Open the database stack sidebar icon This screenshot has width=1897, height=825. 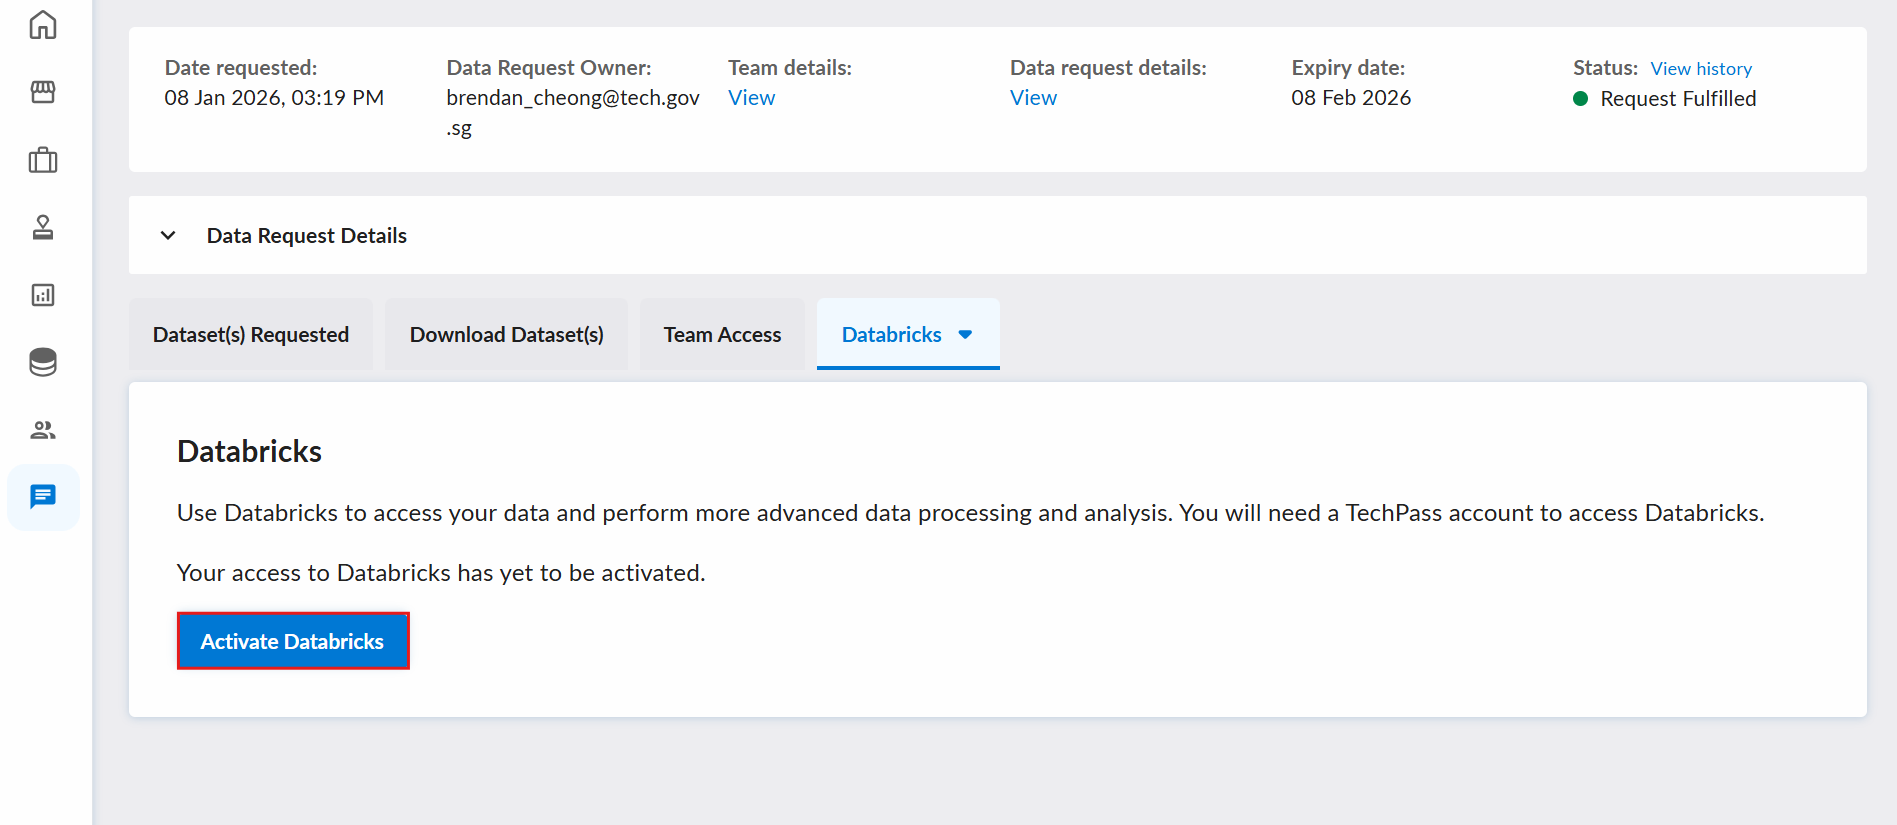pos(43,362)
